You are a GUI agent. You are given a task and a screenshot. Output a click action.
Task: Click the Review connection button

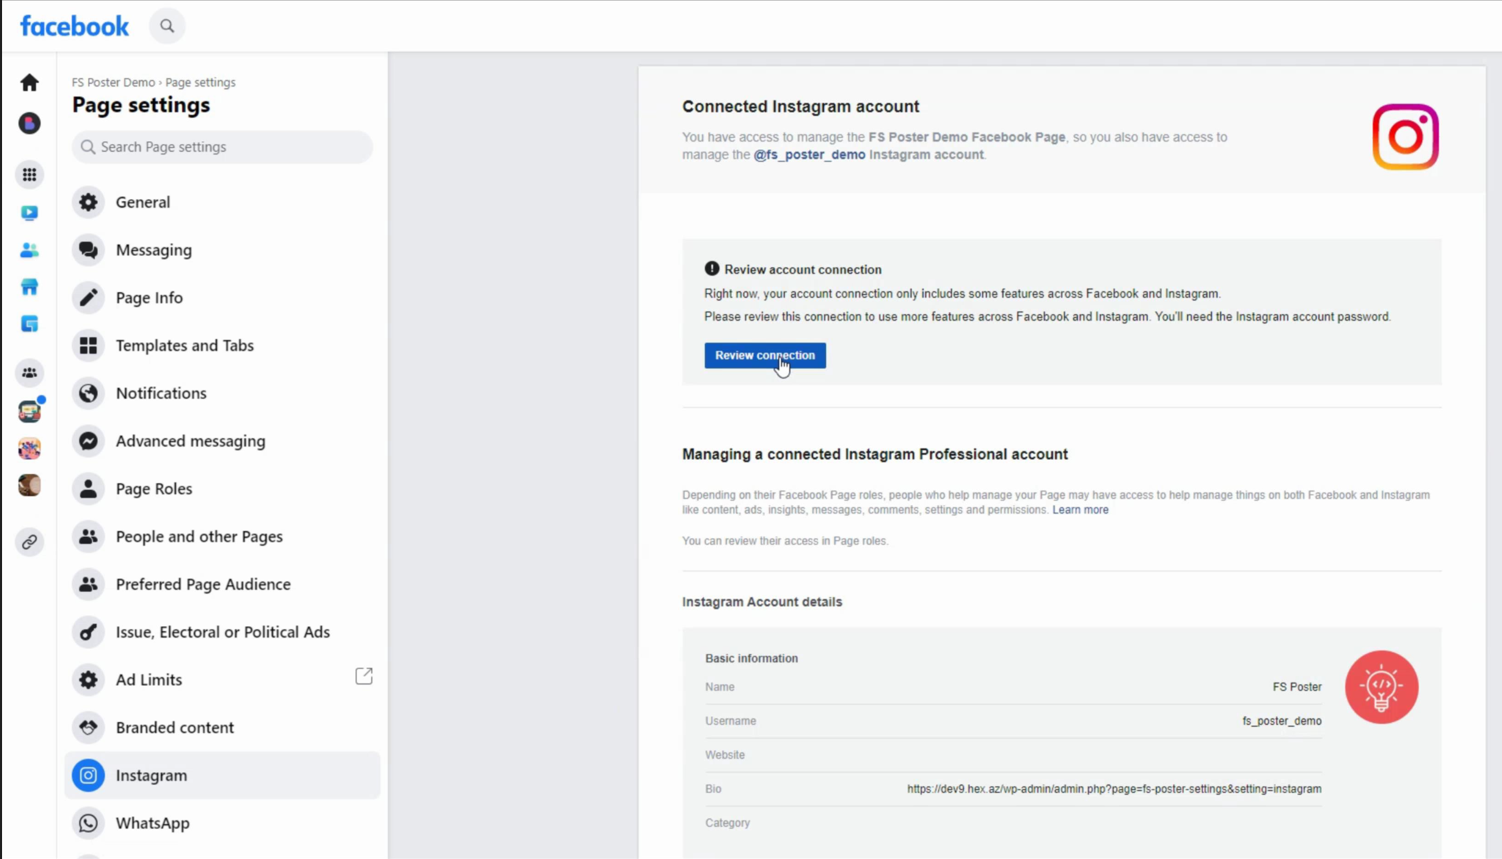tap(765, 355)
